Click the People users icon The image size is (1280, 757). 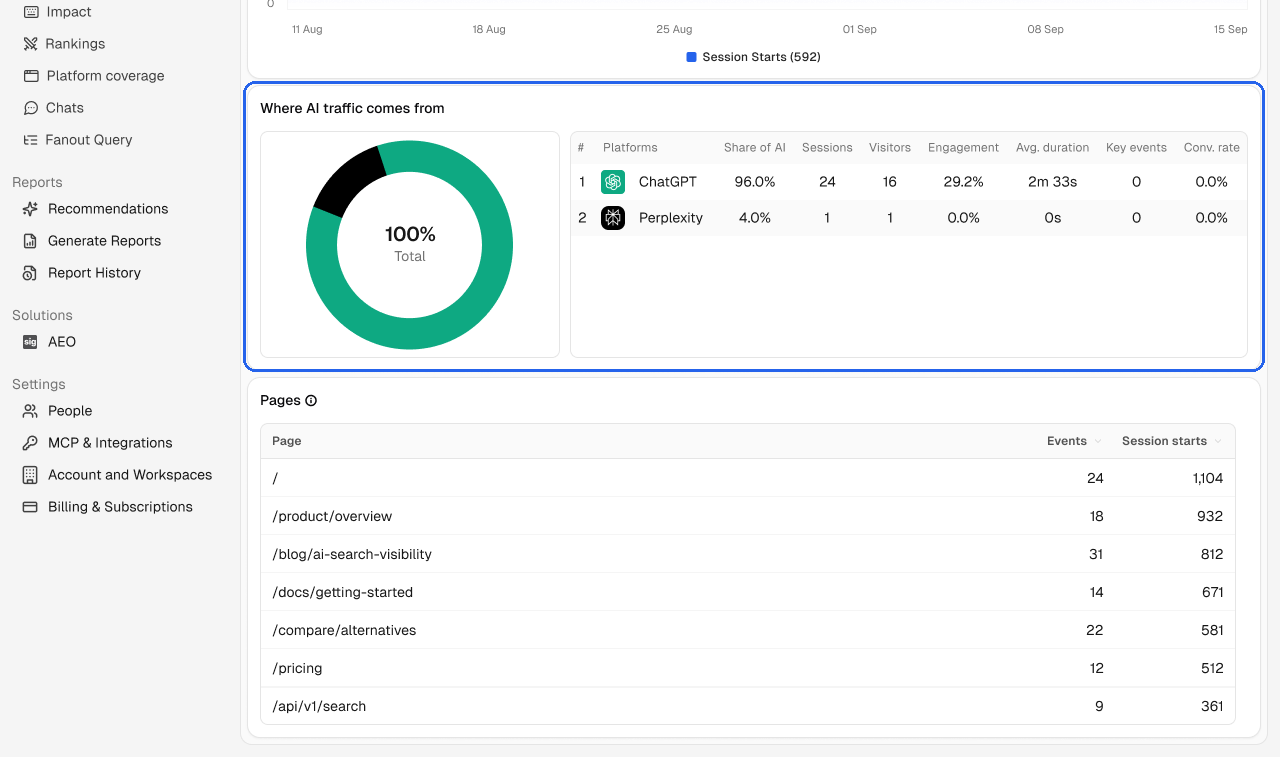tap(30, 411)
